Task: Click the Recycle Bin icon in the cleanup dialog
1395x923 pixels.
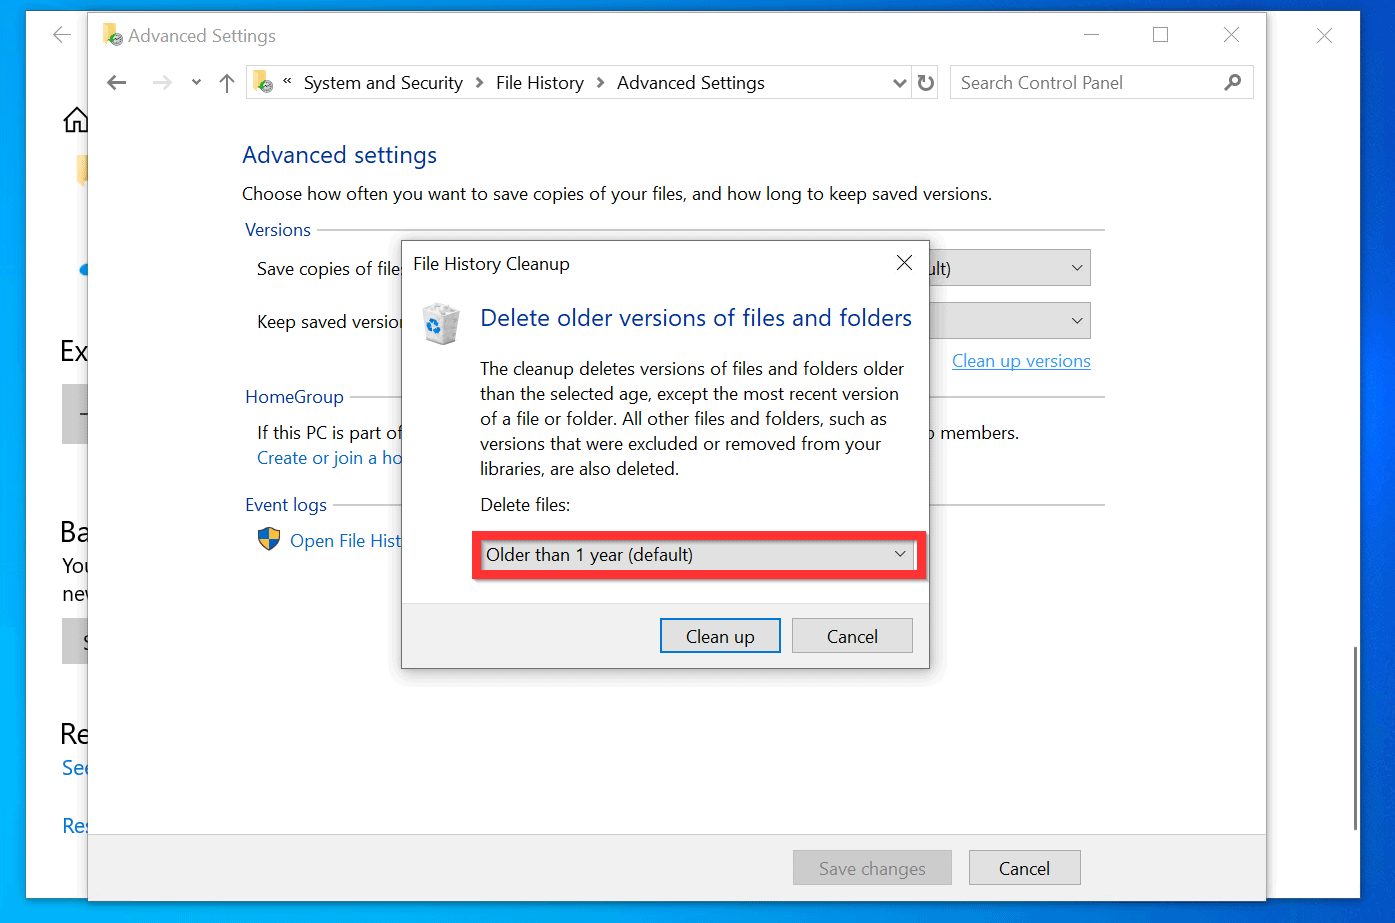Action: point(441,322)
